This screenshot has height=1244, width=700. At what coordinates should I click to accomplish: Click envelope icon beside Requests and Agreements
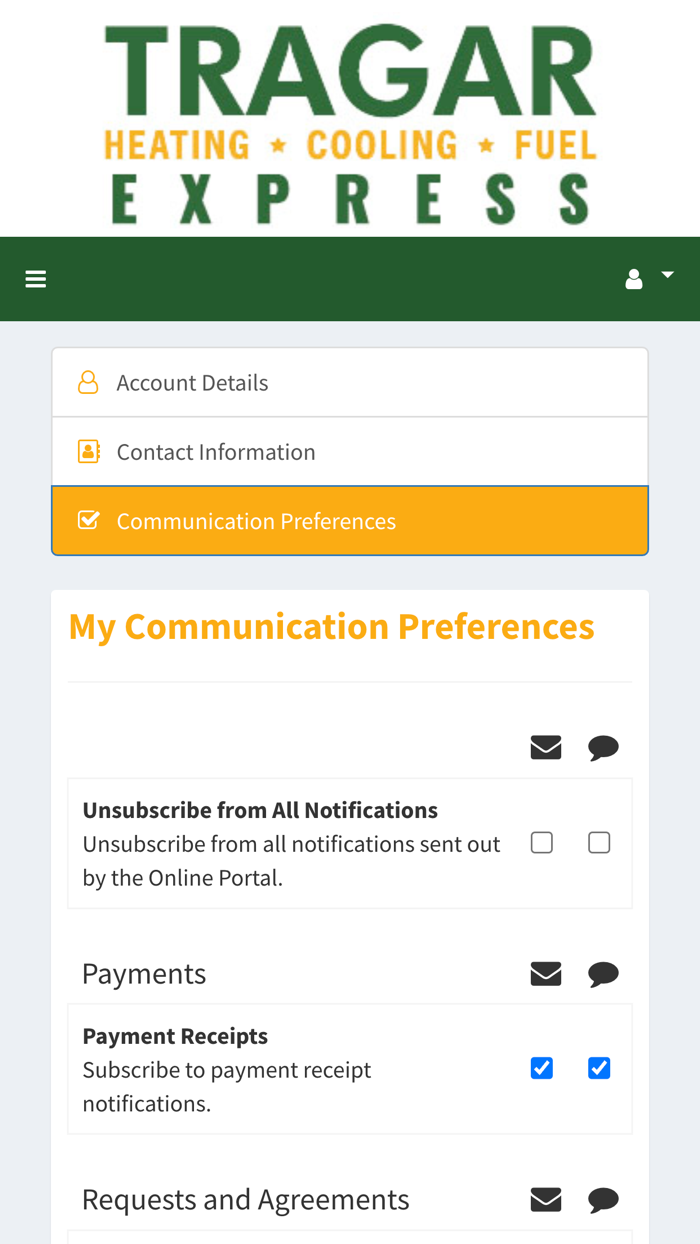click(546, 1200)
